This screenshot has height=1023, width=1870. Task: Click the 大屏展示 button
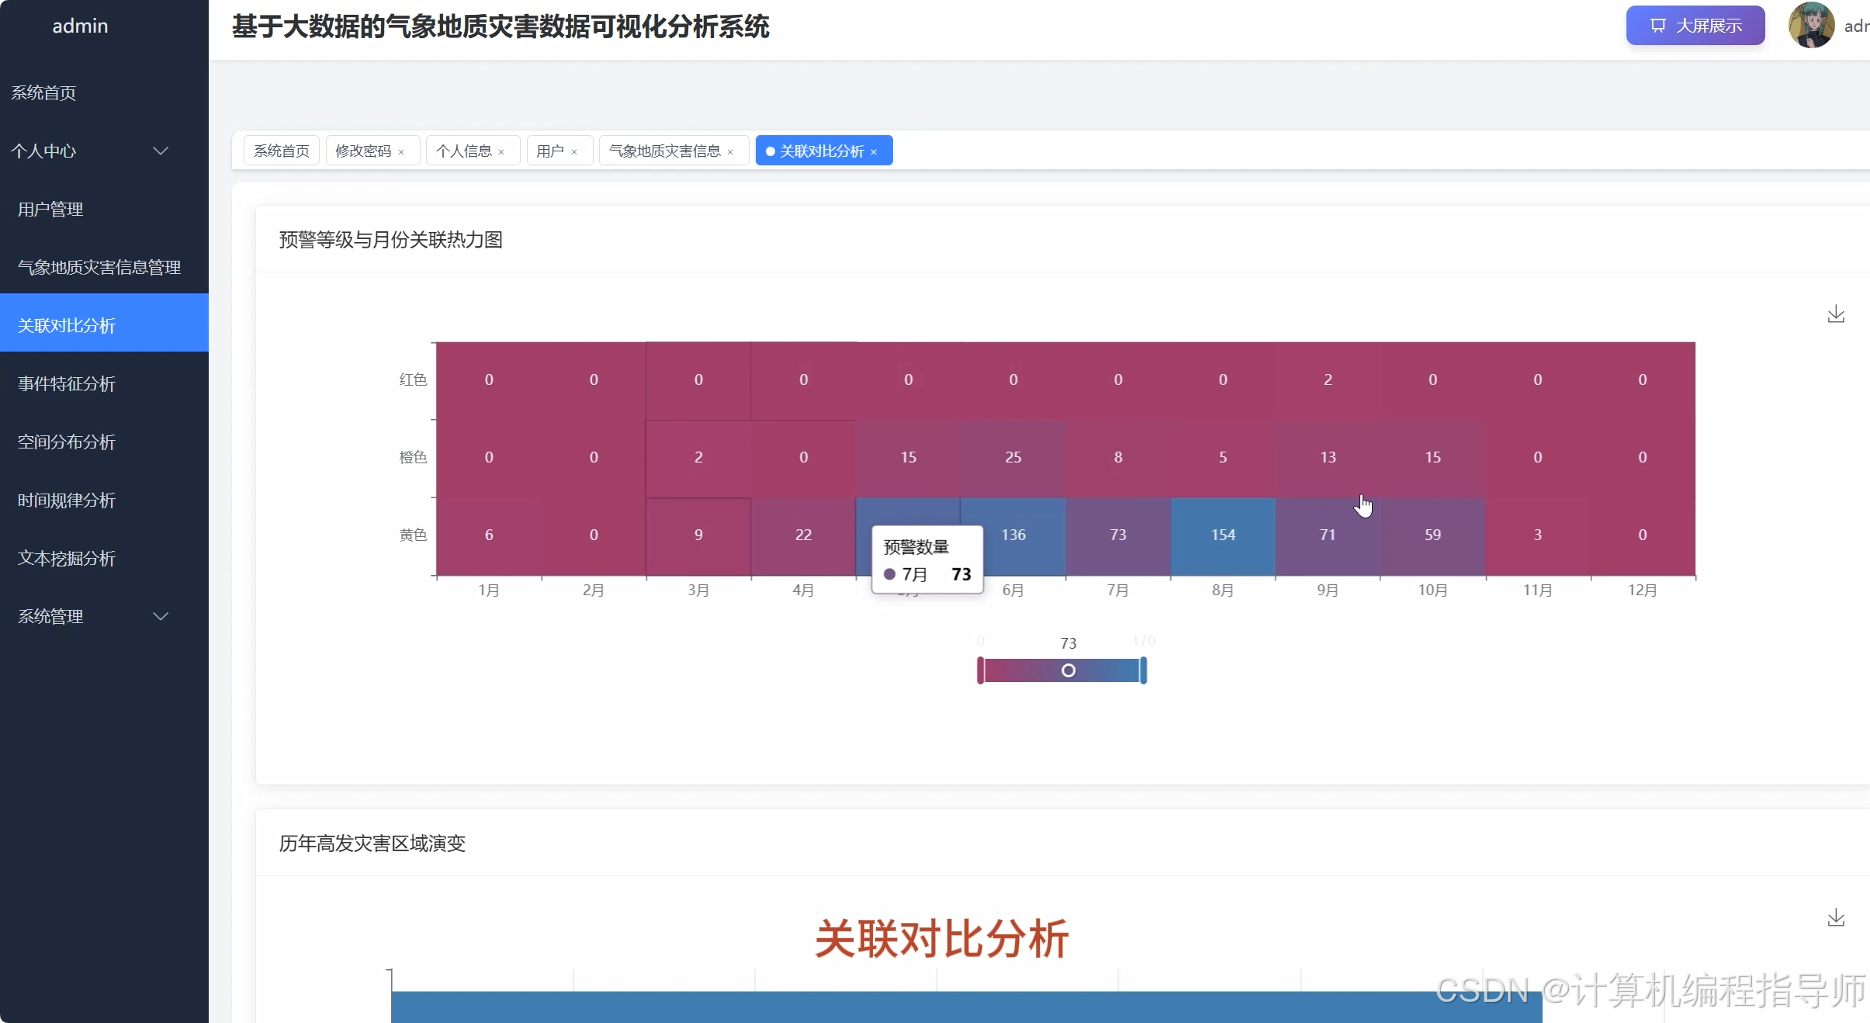tap(1695, 25)
